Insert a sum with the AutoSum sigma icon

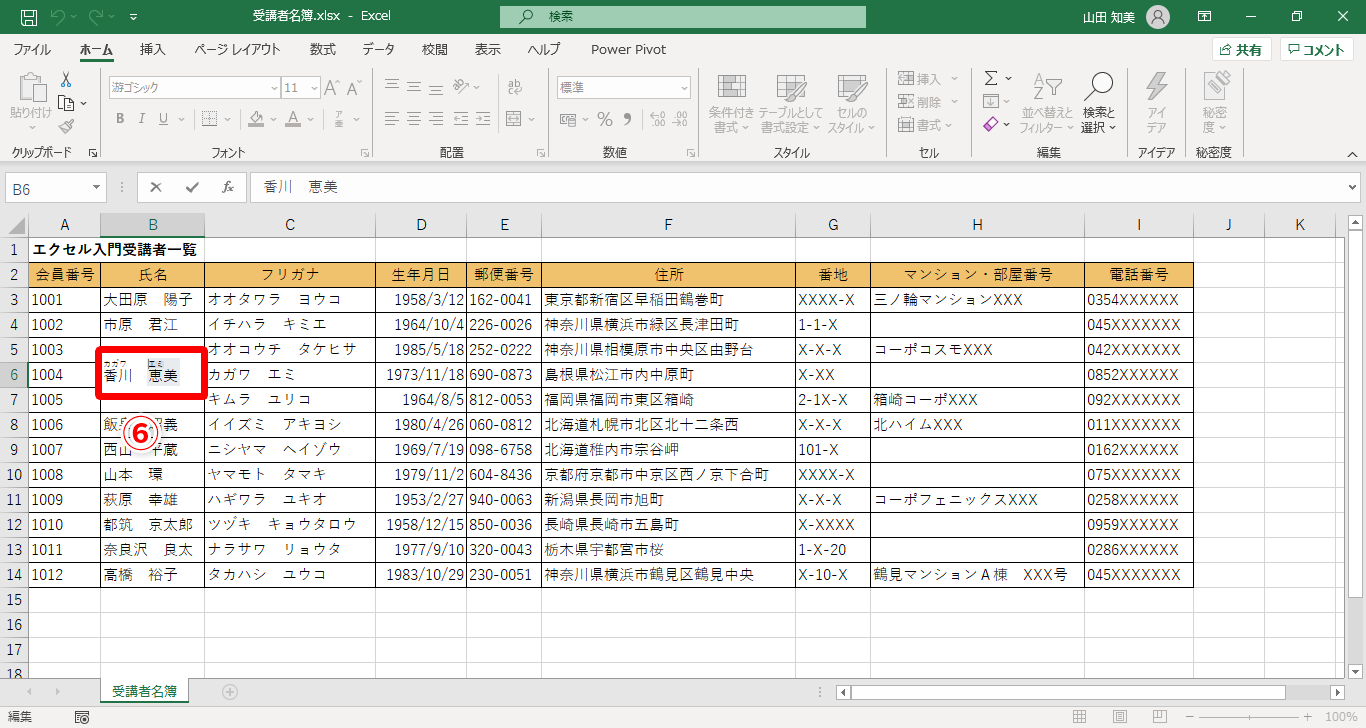pos(991,78)
